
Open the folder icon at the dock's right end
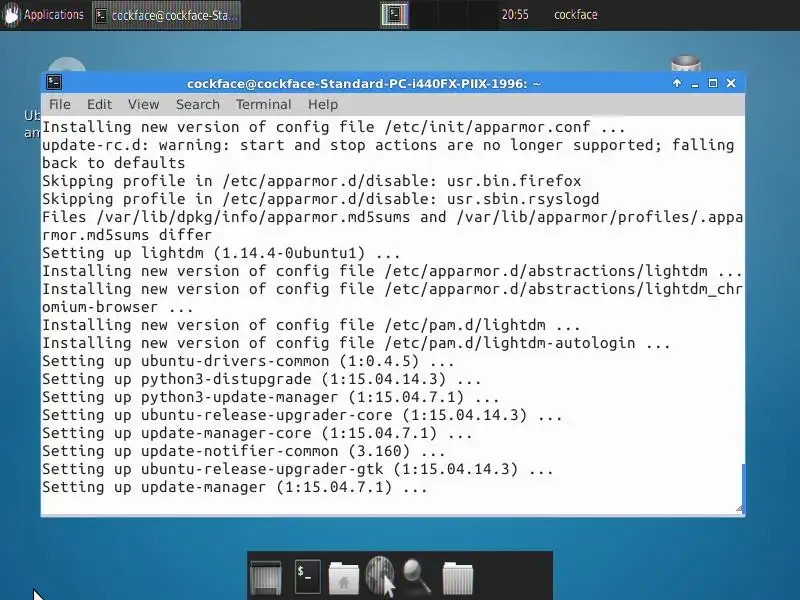[x=458, y=578]
